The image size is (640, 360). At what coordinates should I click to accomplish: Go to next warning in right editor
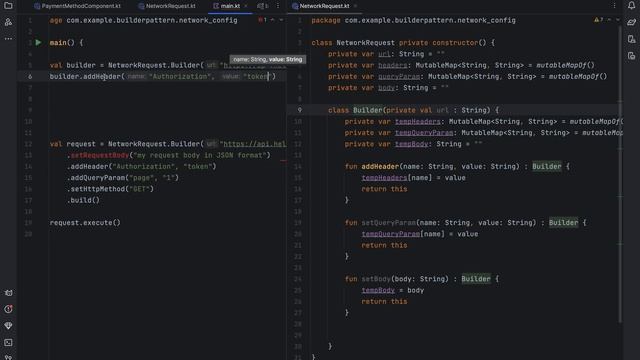618,20
